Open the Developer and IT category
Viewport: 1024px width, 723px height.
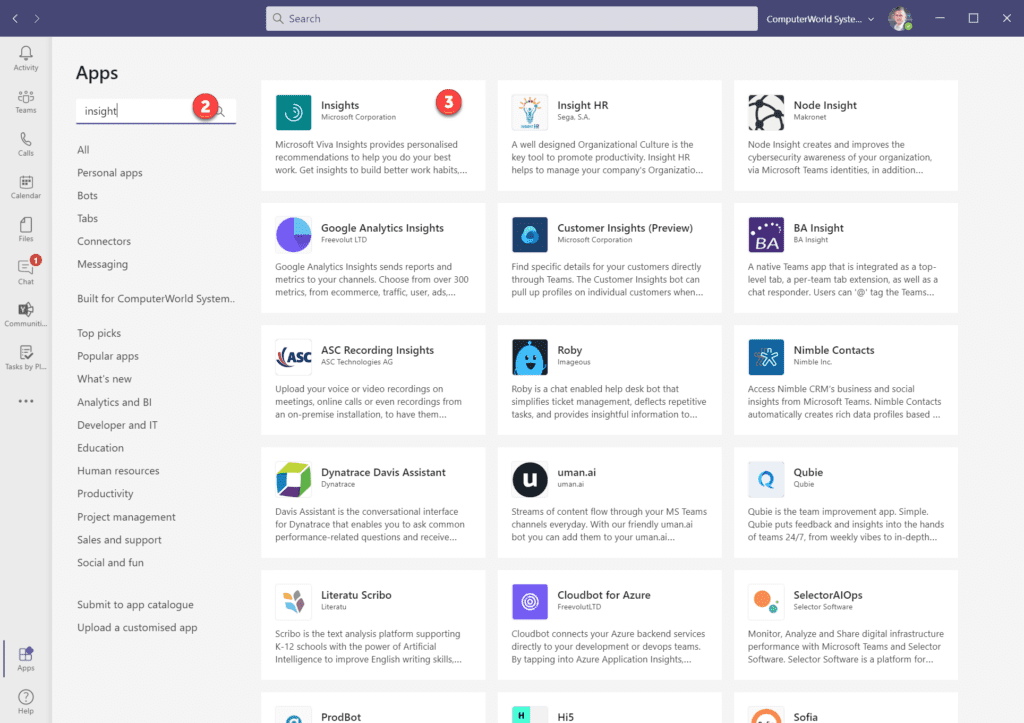click(x=117, y=425)
